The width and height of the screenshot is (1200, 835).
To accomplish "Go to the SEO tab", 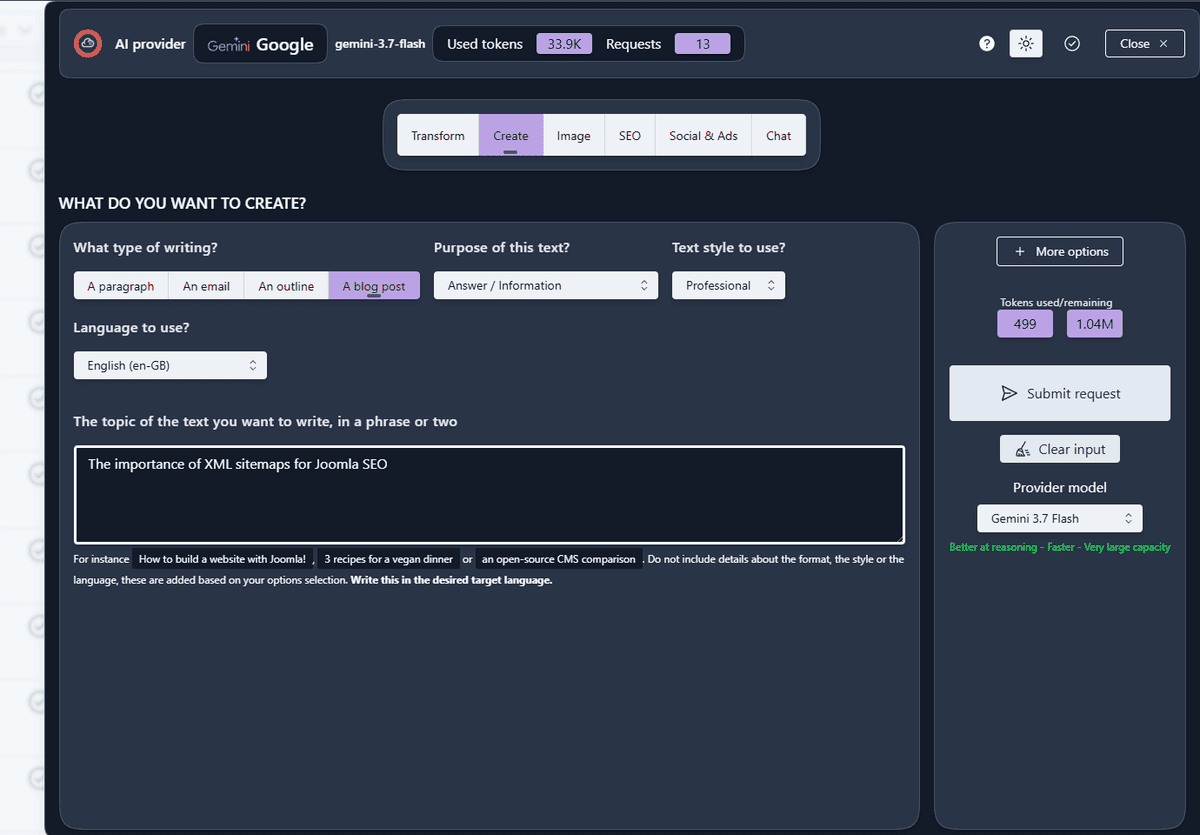I will pos(630,136).
